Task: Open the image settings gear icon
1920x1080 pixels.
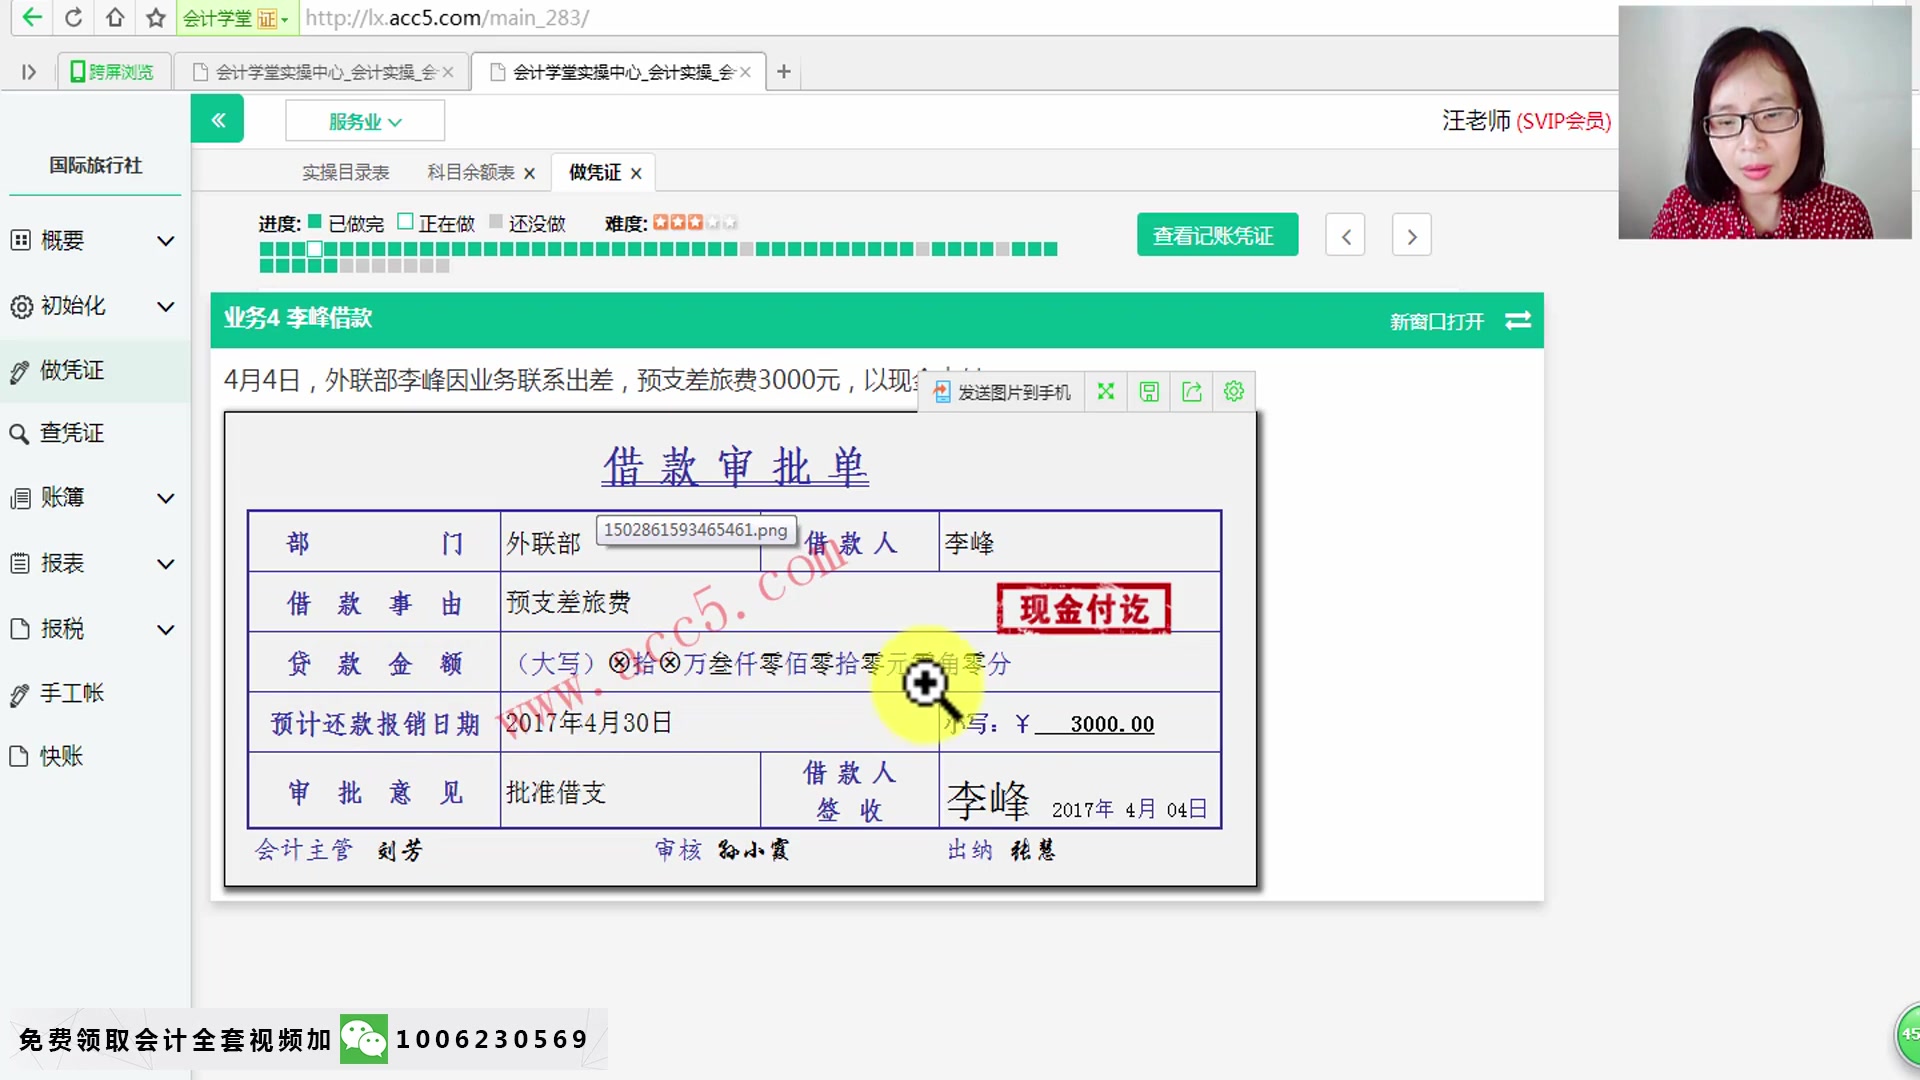Action: (1233, 391)
